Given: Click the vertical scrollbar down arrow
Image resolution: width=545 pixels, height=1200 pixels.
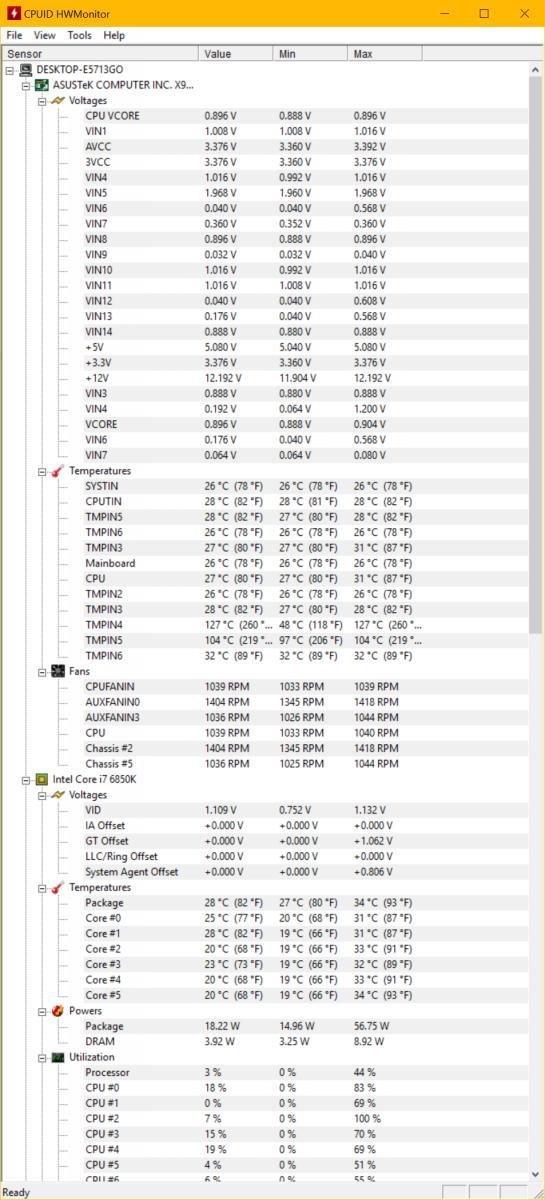Looking at the screenshot, I should (x=535, y=1175).
